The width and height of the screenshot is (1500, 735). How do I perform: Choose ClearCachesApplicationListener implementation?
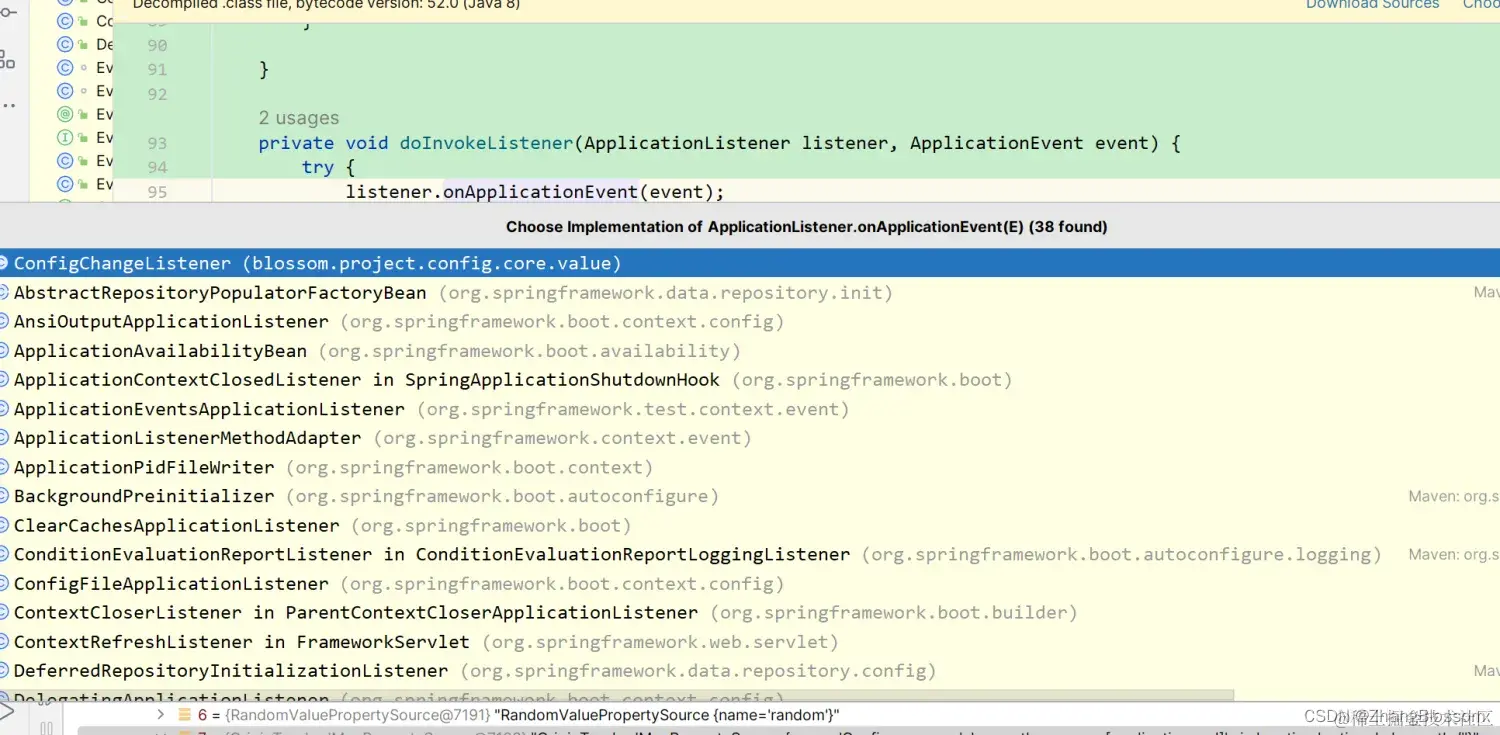pos(750,525)
